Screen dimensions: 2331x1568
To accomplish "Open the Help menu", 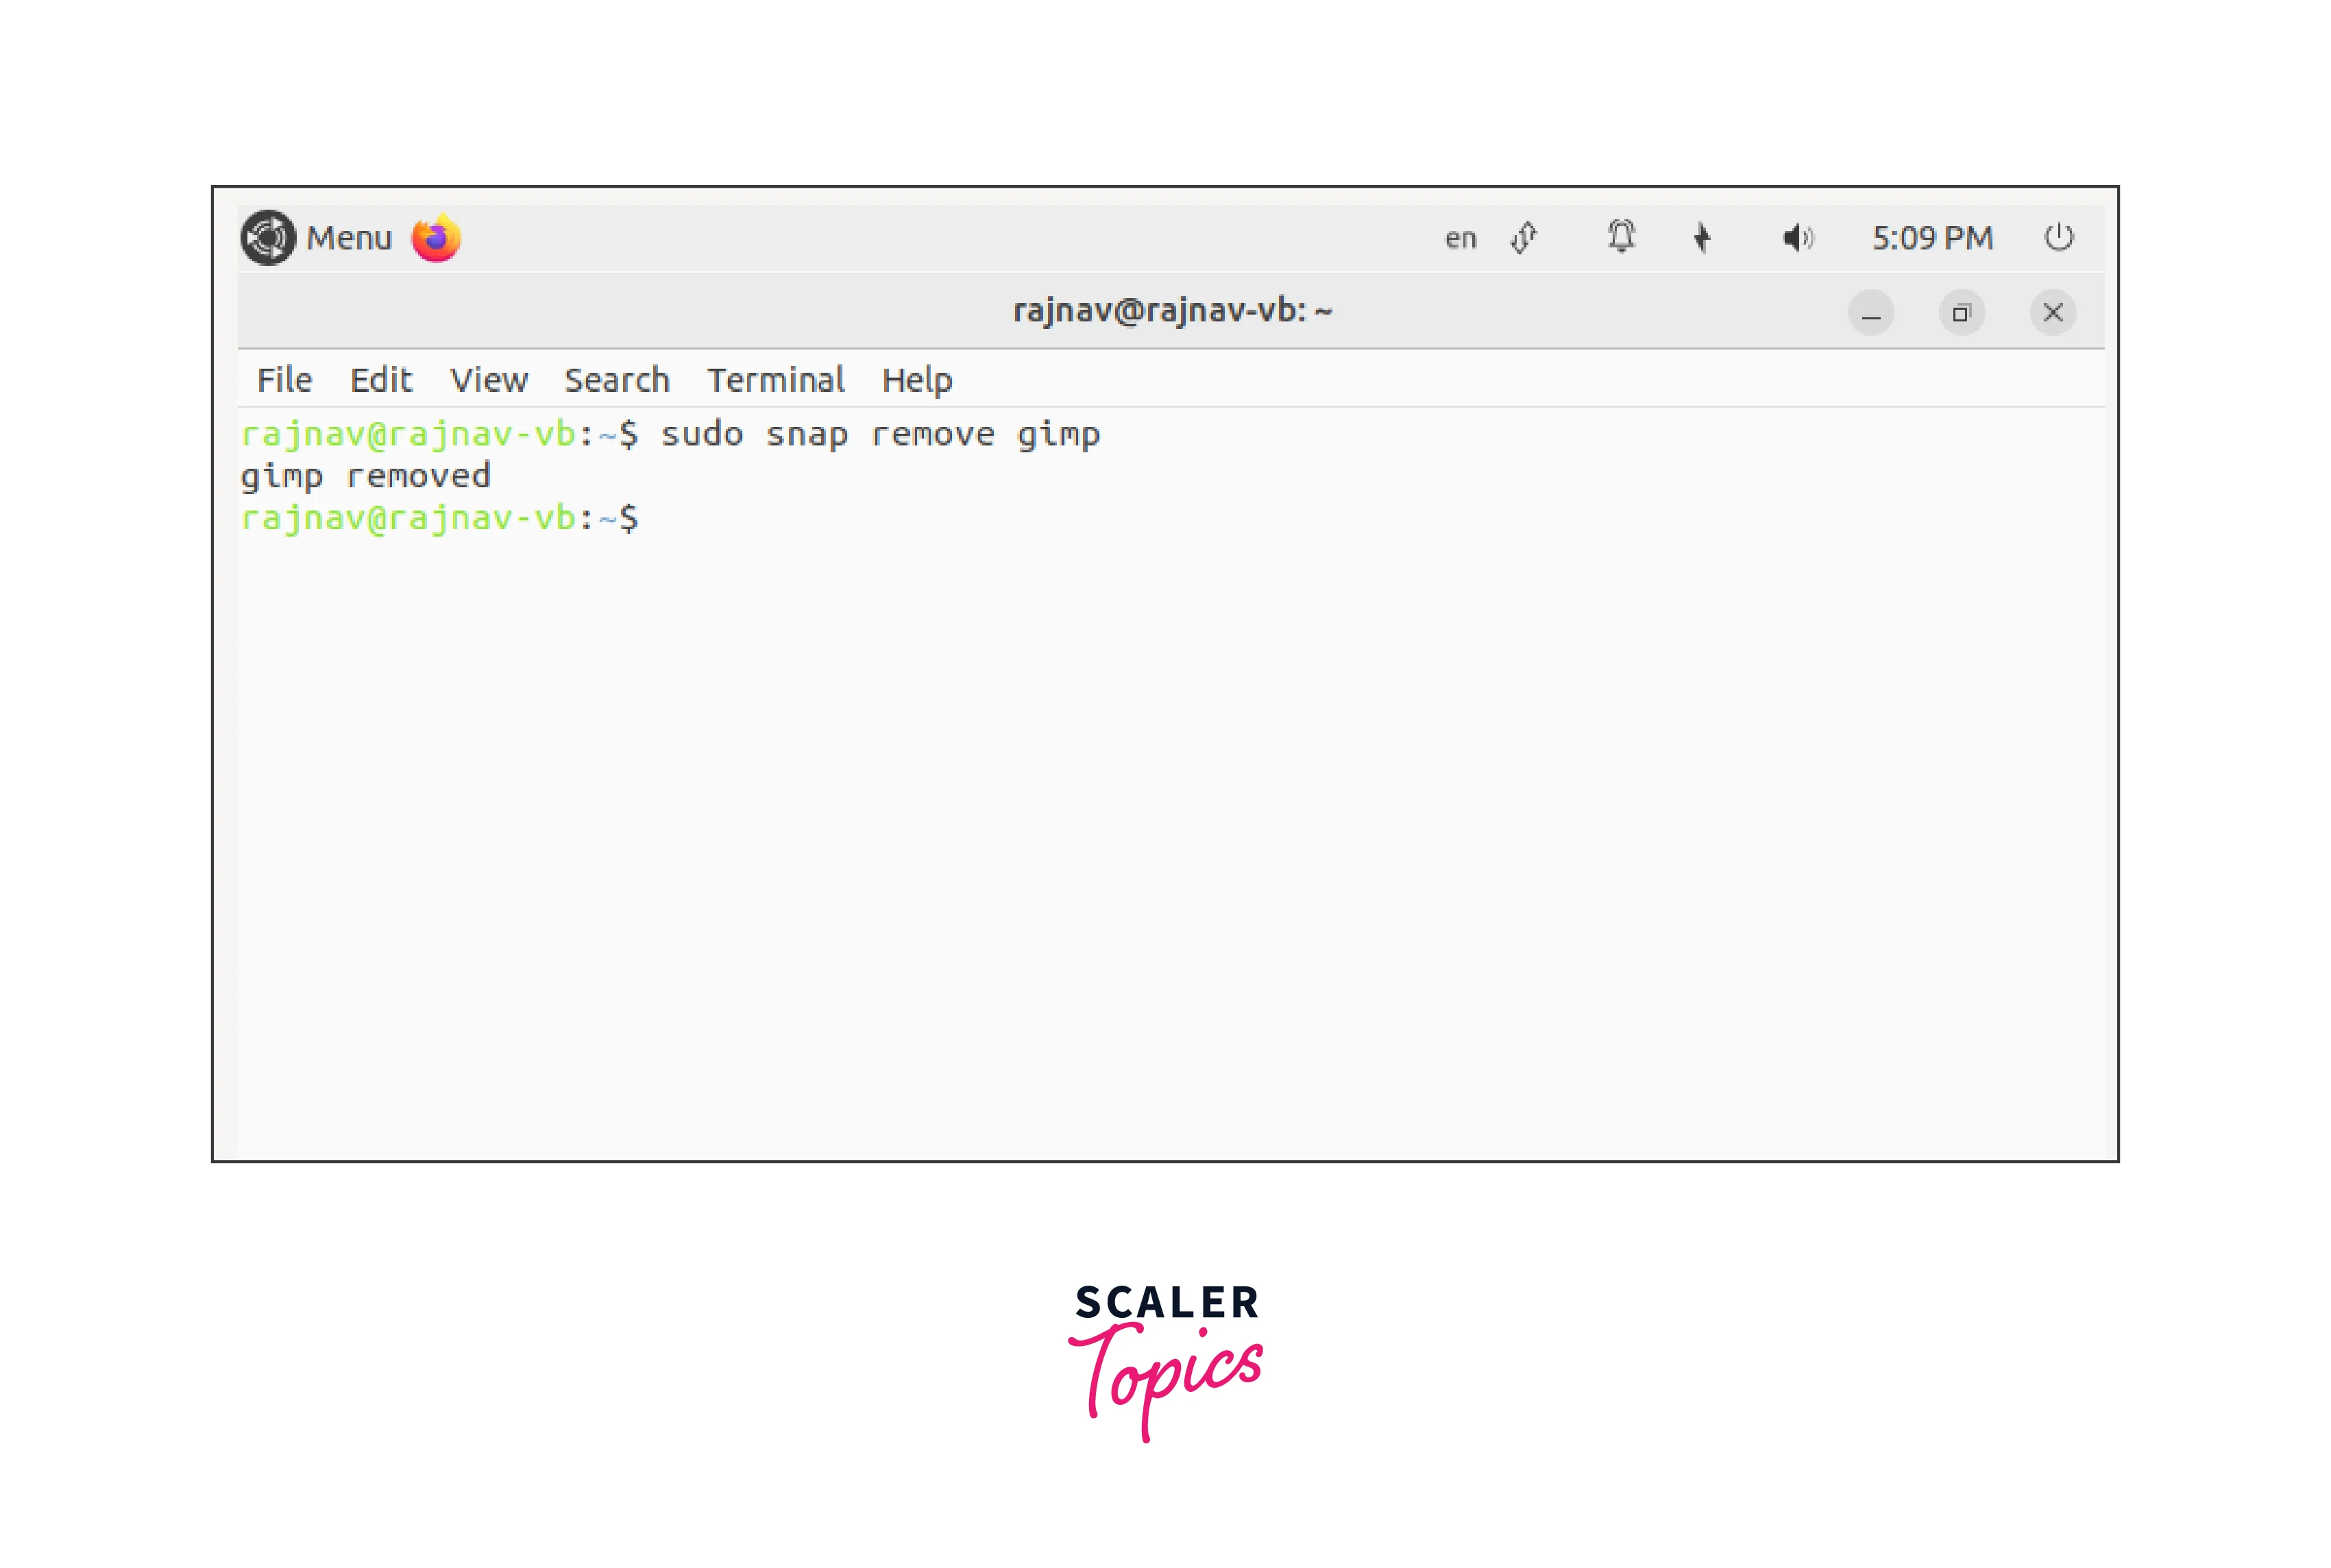I will (x=916, y=380).
